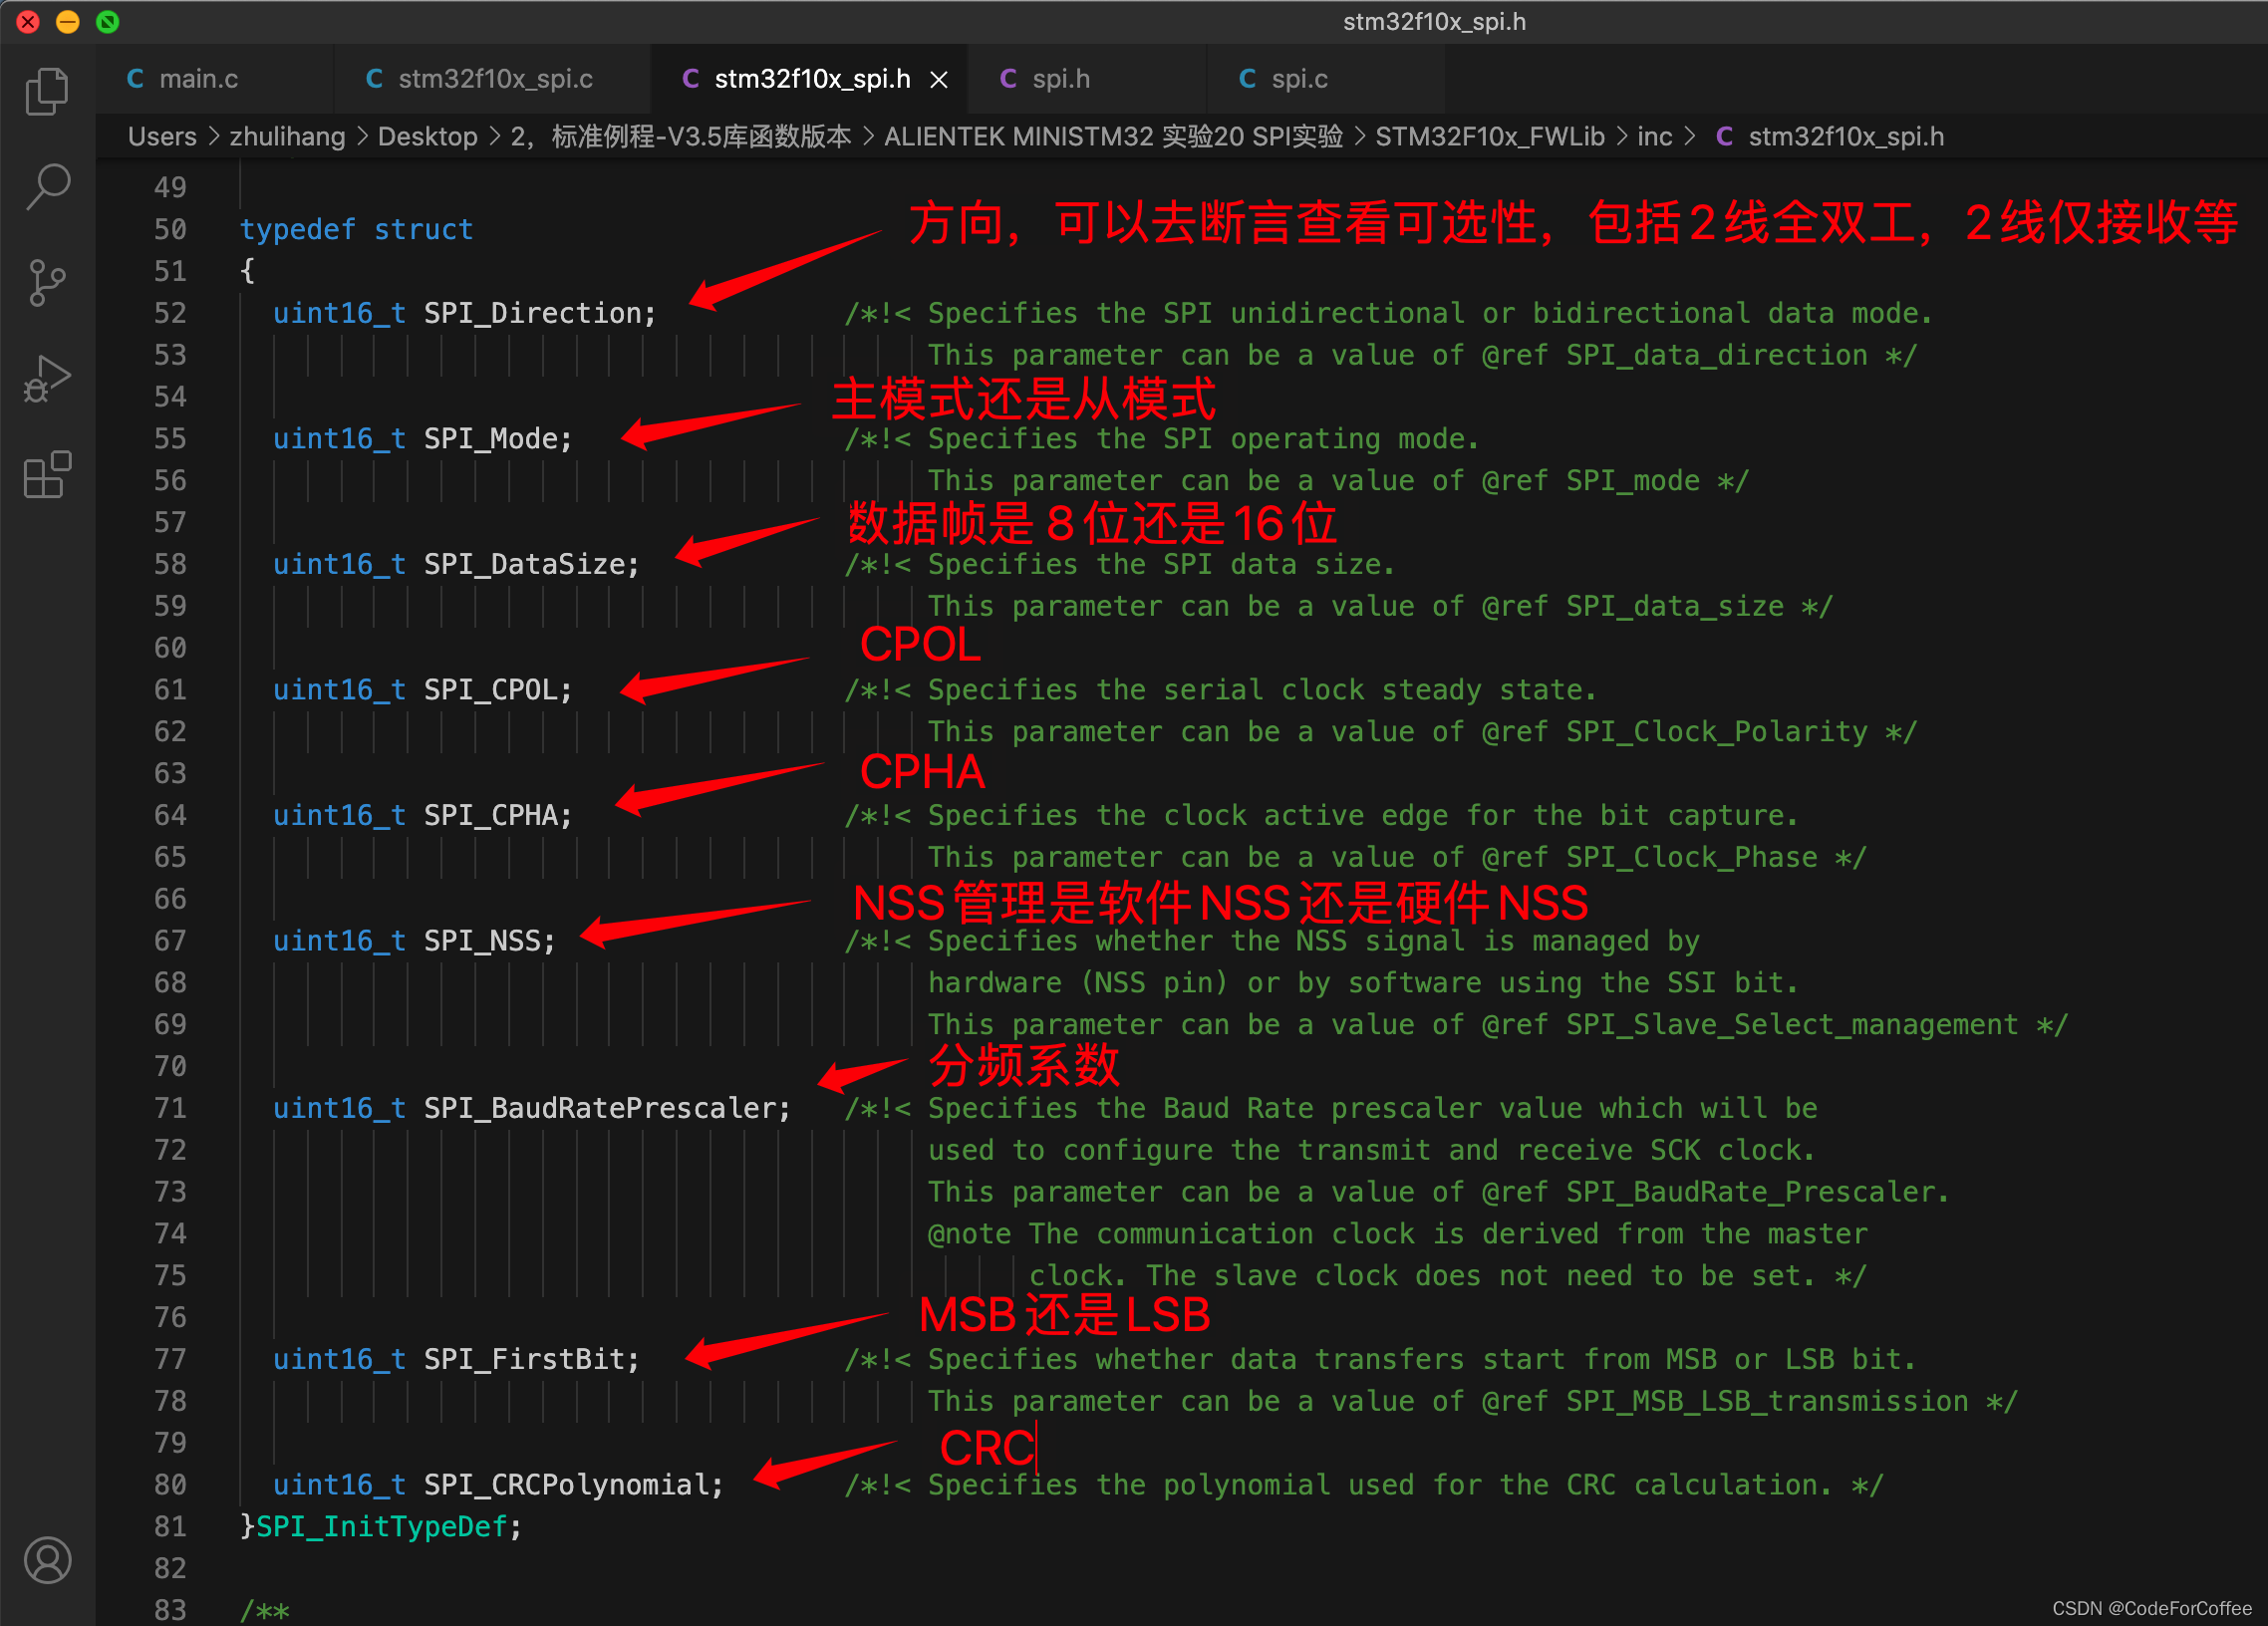Open the stm32f10x_spi.c tab
Image resolution: width=2268 pixels, height=1626 pixels.
[x=494, y=78]
